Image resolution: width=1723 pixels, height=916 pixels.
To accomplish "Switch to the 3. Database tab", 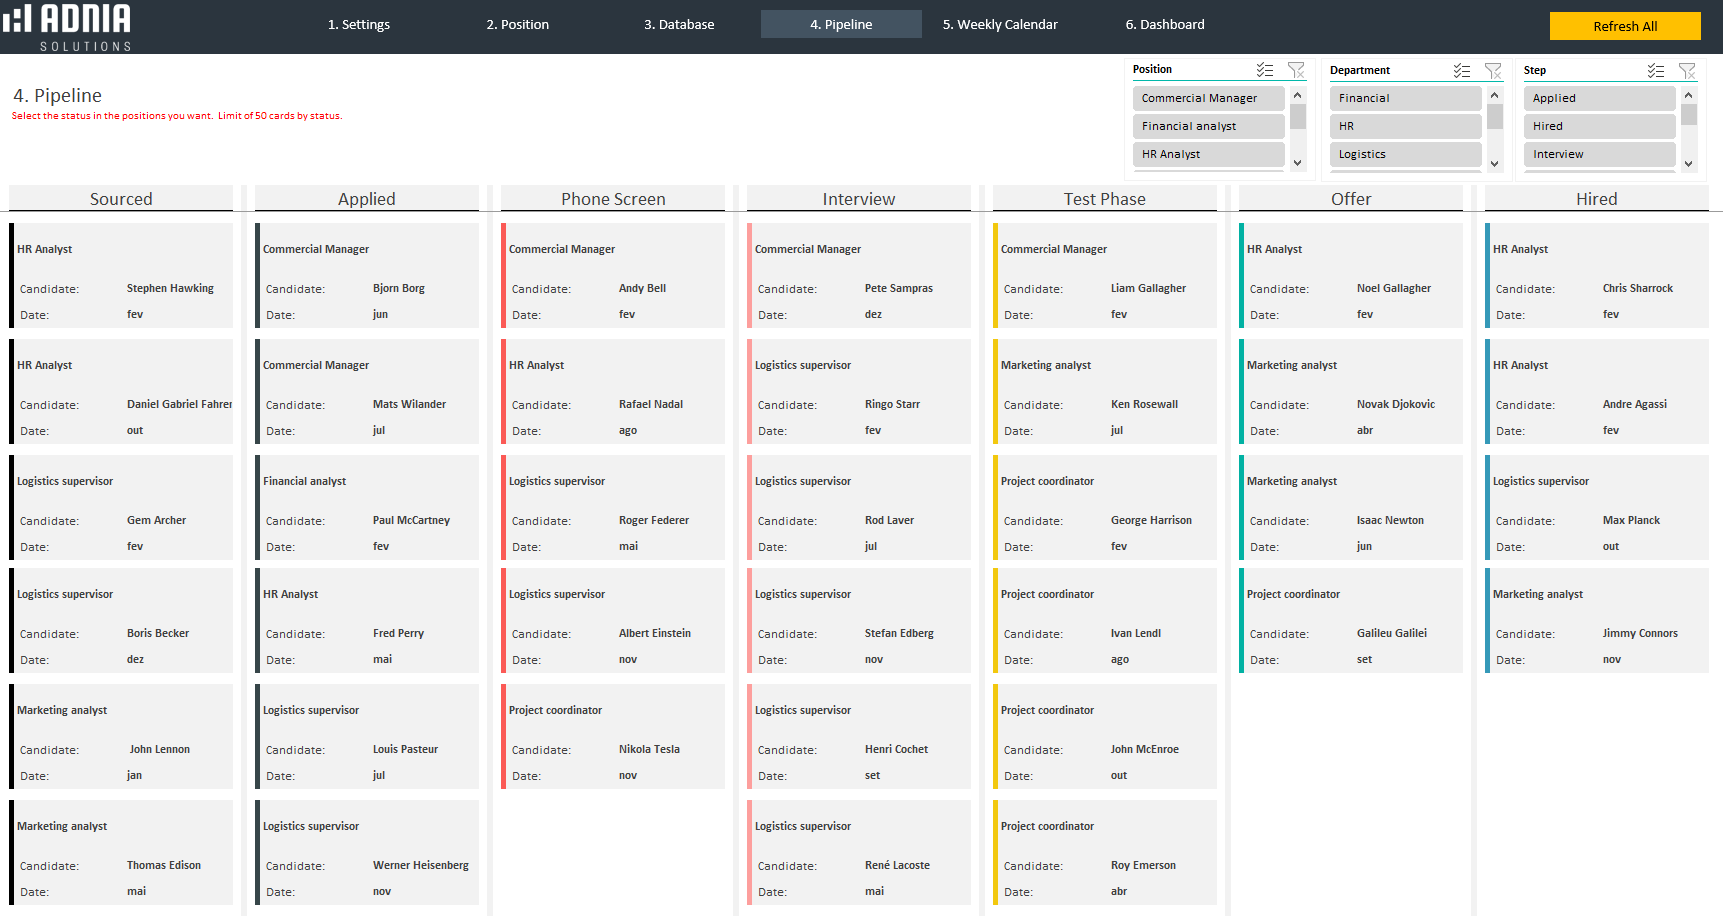I will 679,25.
